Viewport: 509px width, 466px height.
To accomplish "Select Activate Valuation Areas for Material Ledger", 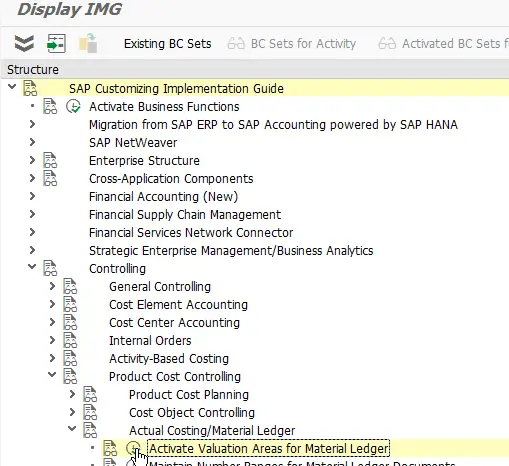I will click(x=269, y=448).
